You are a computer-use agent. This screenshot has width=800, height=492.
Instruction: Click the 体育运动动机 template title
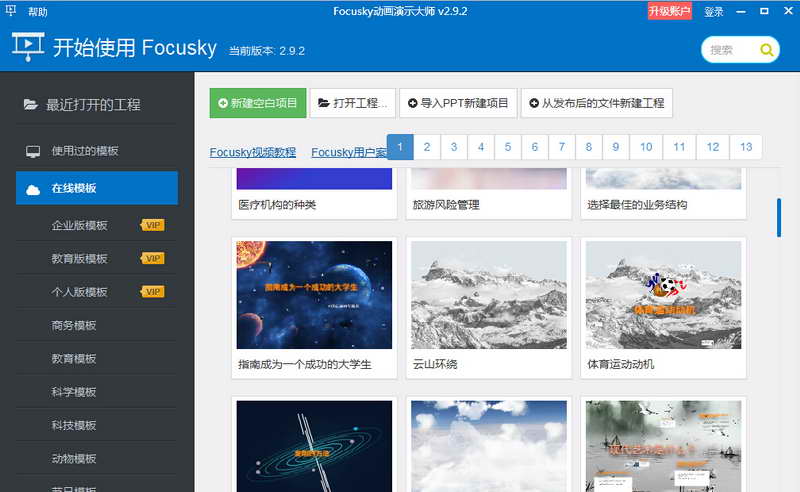[x=620, y=364]
